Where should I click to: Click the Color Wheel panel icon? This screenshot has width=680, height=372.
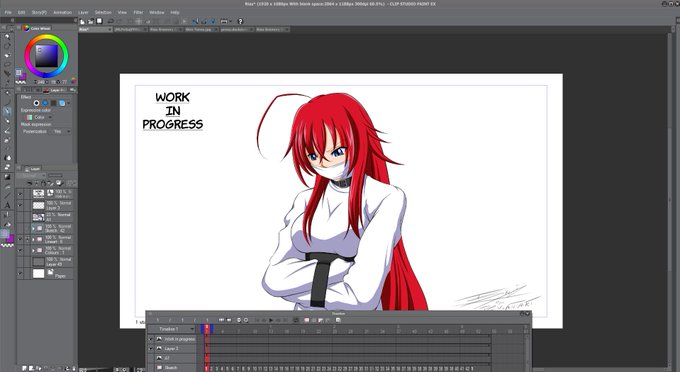point(26,28)
